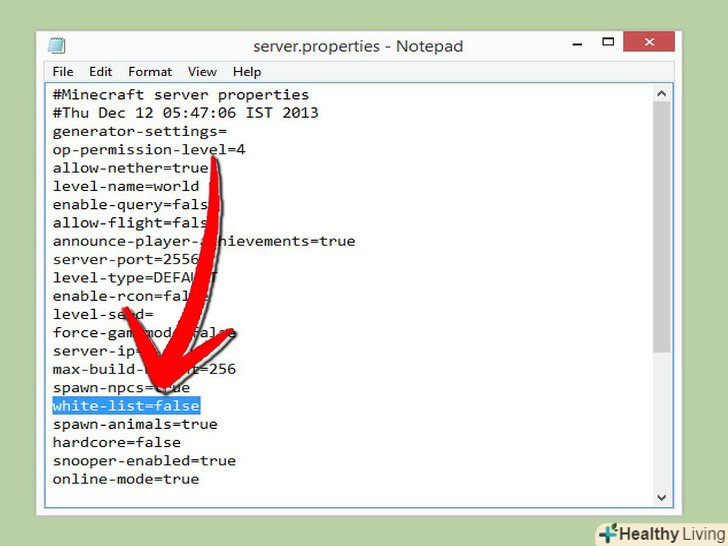Click the level-seed= line
The height and width of the screenshot is (546, 728).
point(103,314)
